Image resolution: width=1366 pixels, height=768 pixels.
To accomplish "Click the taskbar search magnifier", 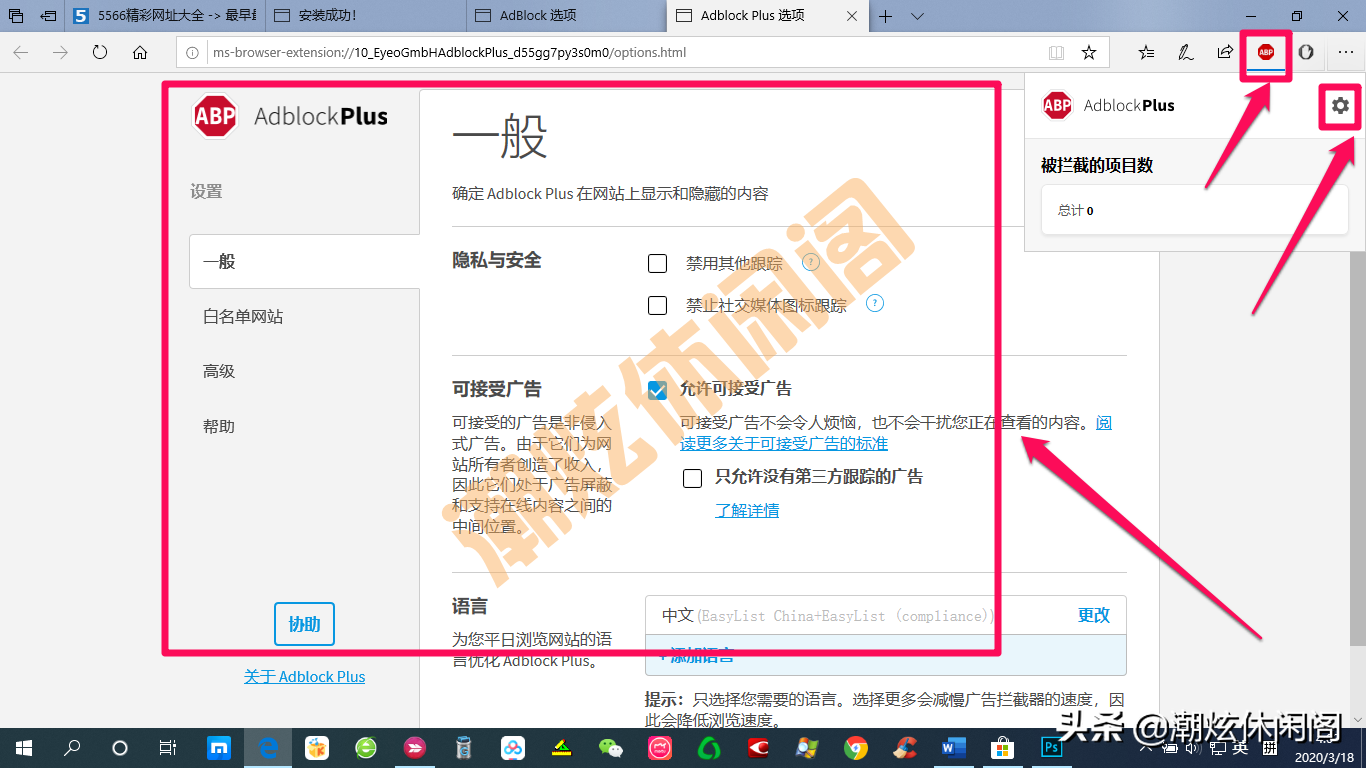I will pos(72,748).
